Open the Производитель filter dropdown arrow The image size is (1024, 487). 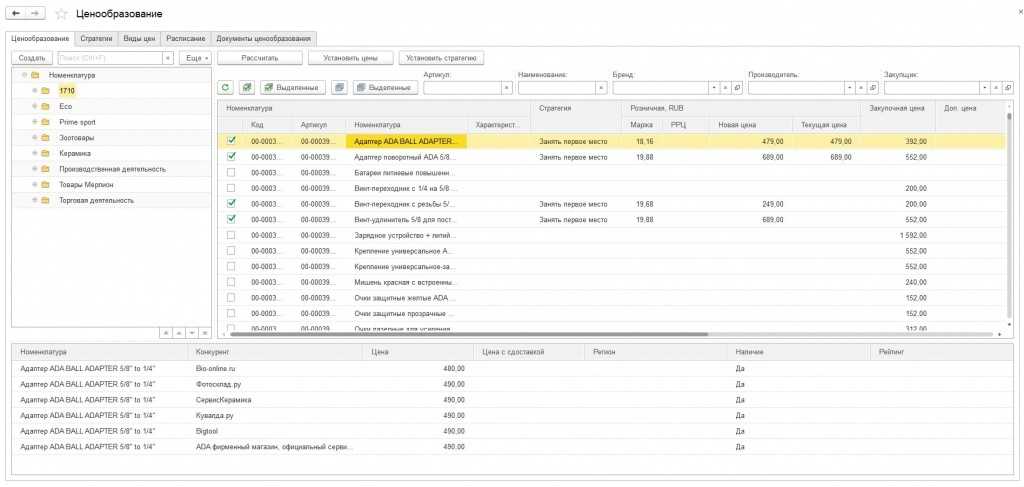[x=850, y=88]
